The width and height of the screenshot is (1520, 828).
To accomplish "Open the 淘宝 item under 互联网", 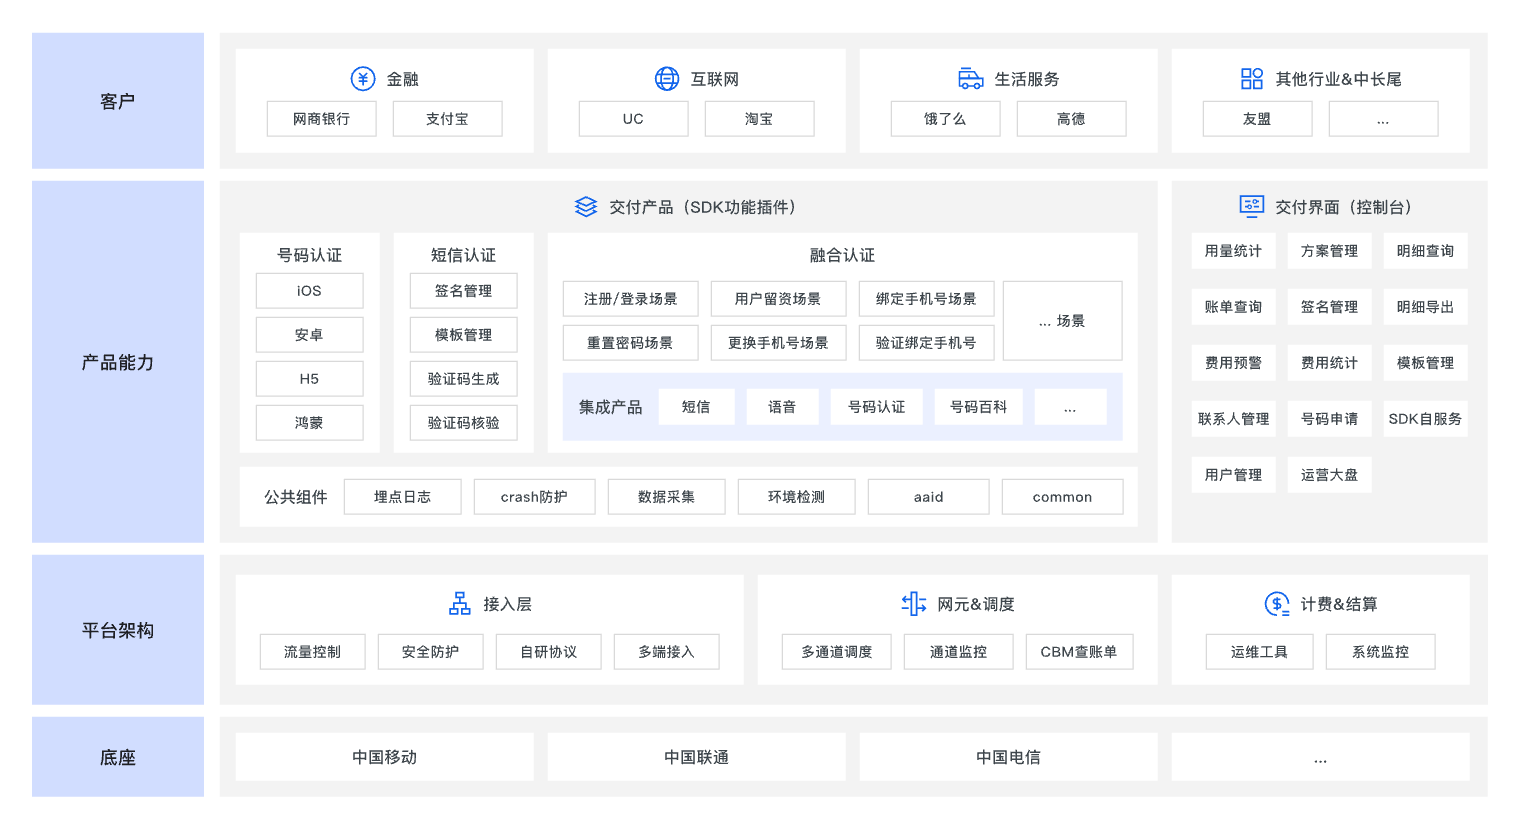I will [x=759, y=118].
